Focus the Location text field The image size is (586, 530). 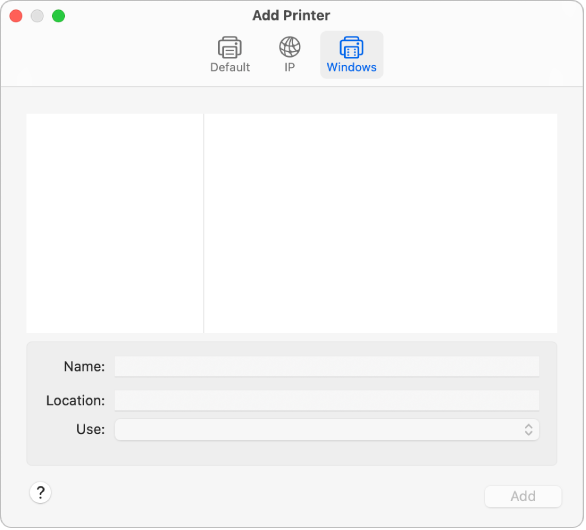click(327, 400)
